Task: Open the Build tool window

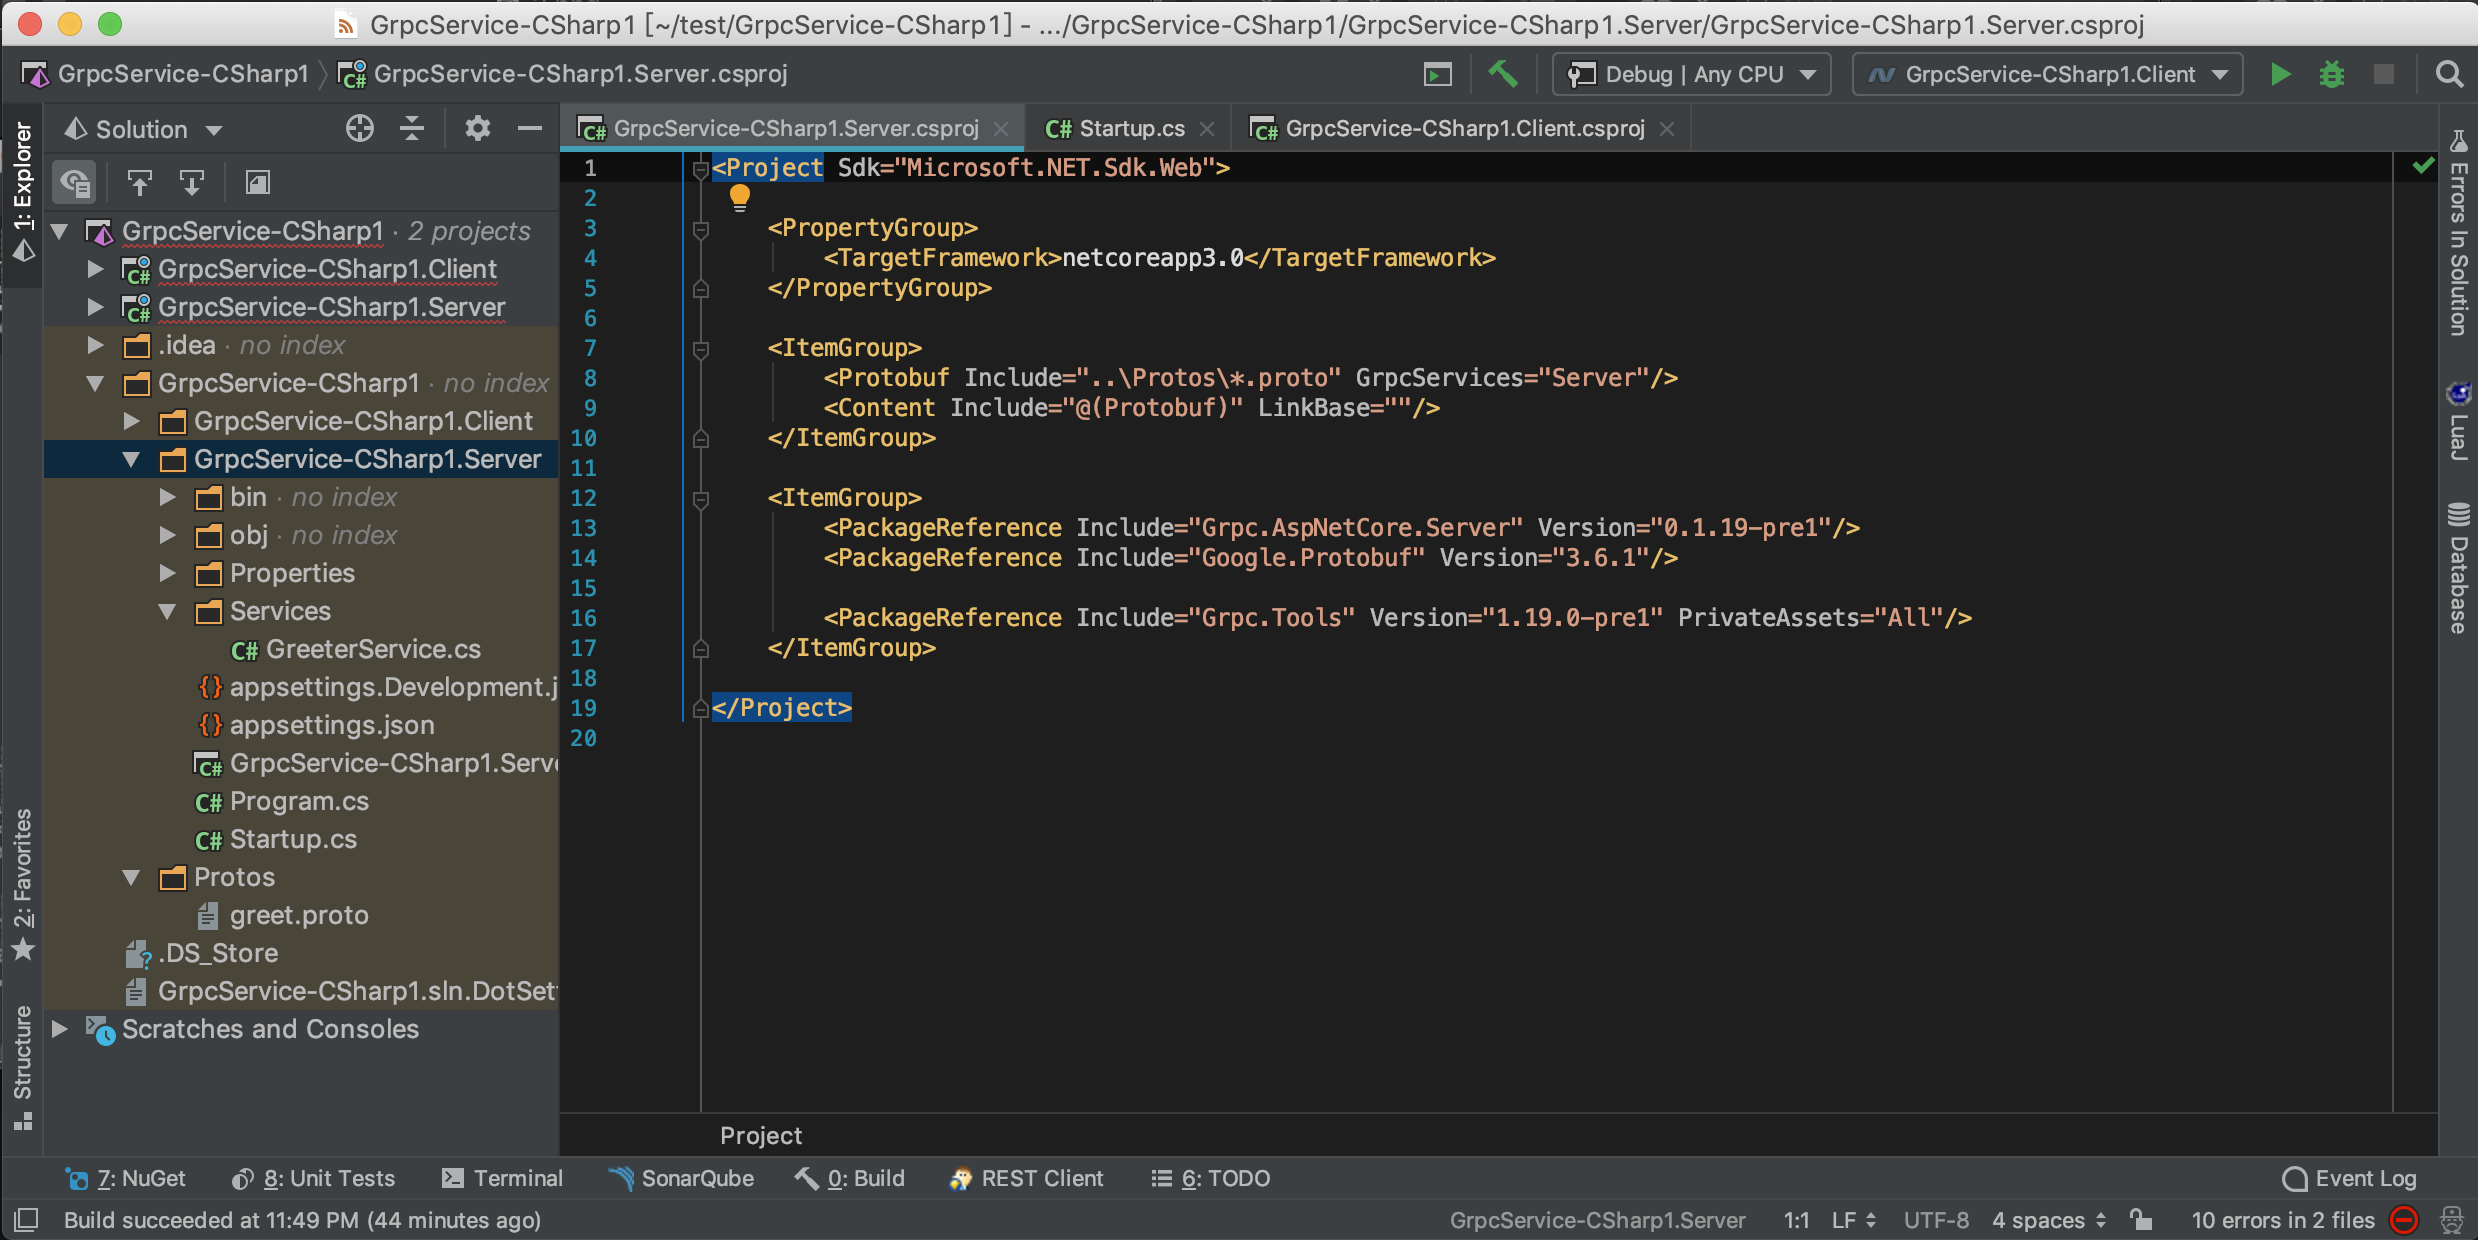Action: [850, 1178]
